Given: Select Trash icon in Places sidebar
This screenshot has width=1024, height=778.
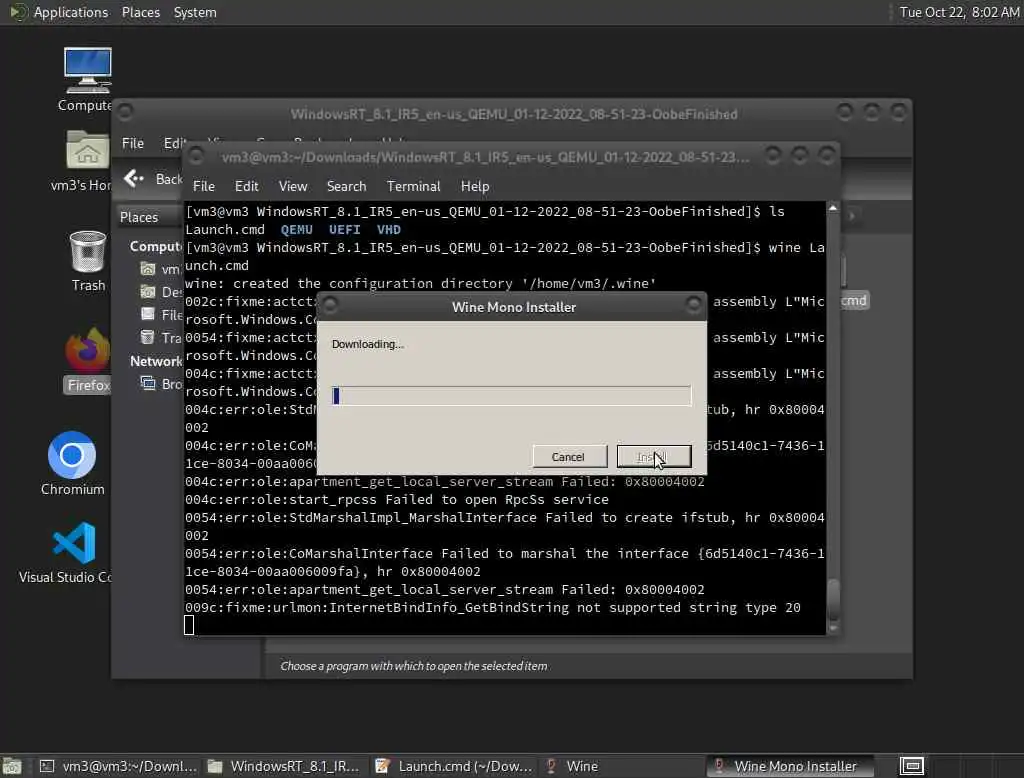Looking at the screenshot, I should pyautogui.click(x=148, y=337).
